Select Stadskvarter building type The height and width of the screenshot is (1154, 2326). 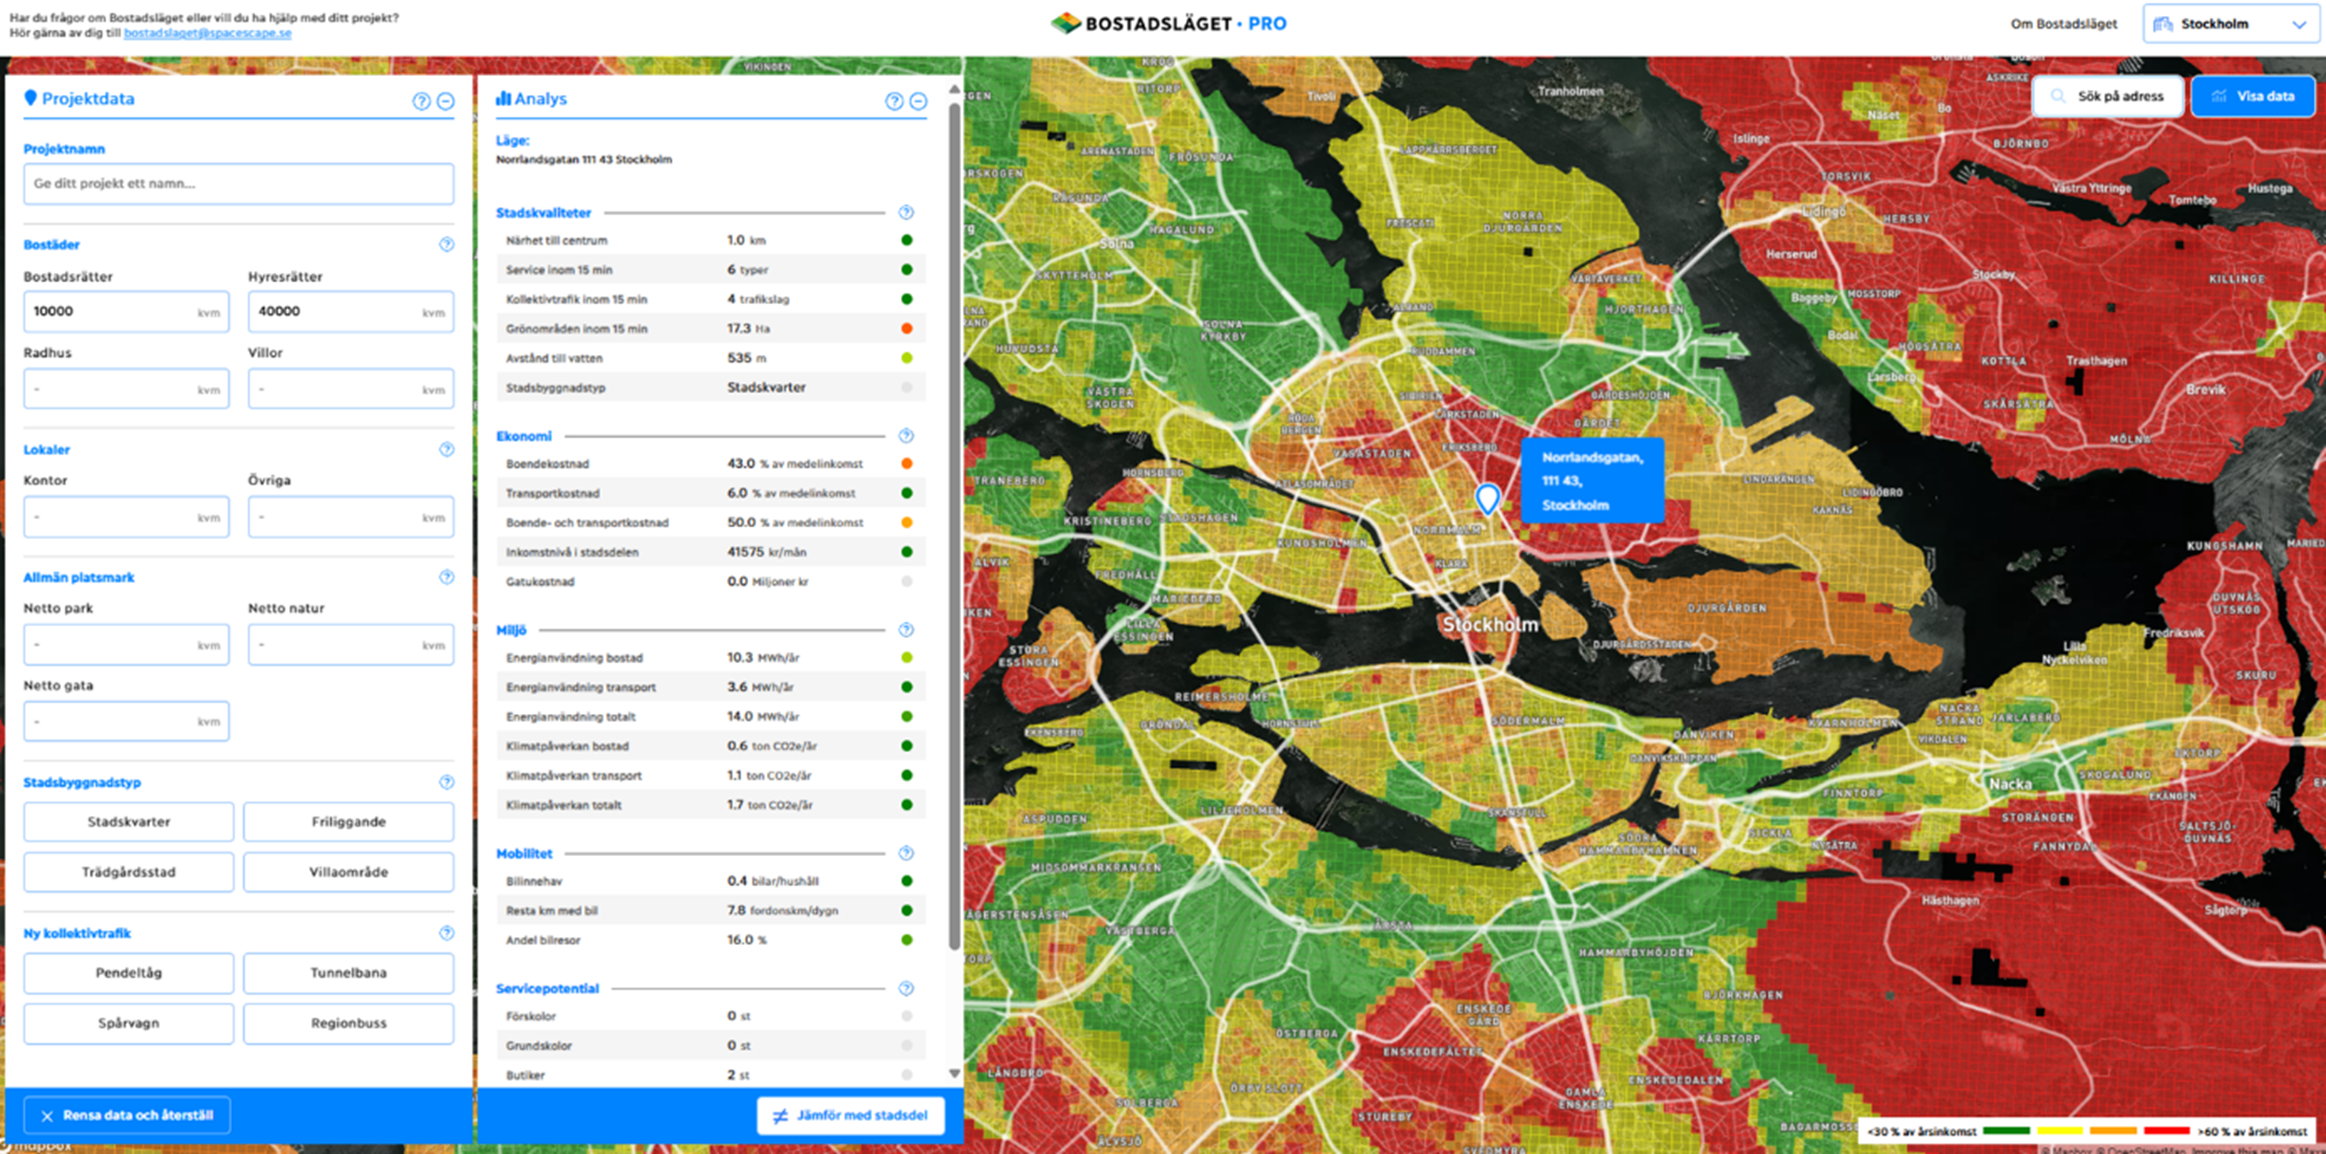pyautogui.click(x=129, y=822)
